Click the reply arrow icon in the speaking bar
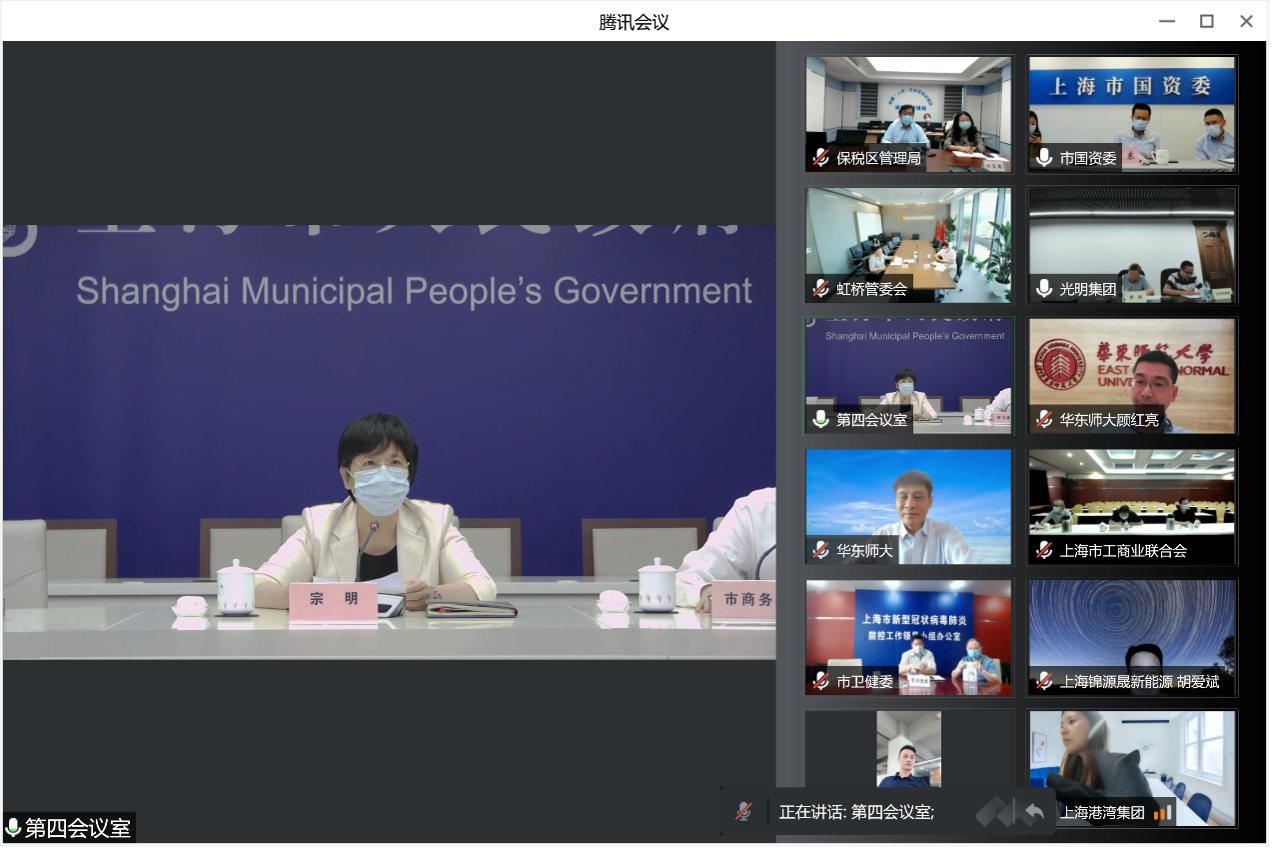This screenshot has height=849, width=1274. (x=1034, y=812)
